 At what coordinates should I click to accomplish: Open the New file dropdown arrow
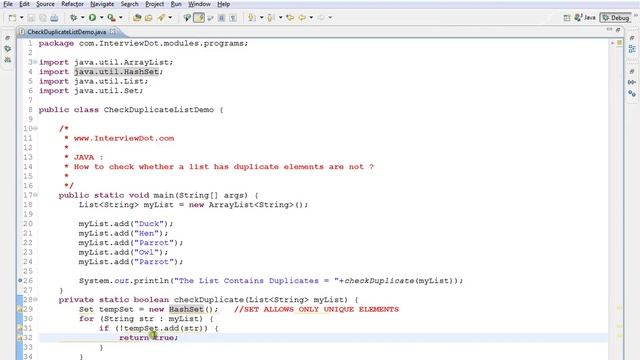pyautogui.click(x=21, y=18)
